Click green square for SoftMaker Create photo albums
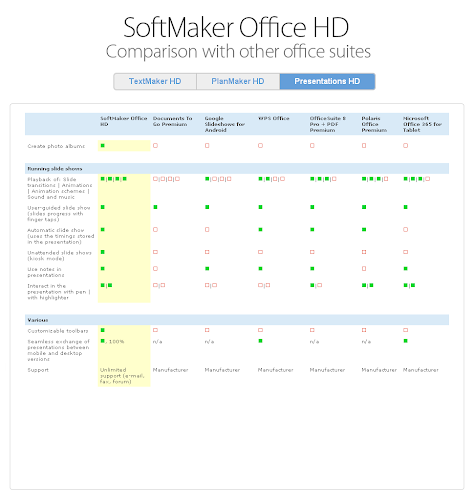Viewport: 474px width, 500px height. point(103,145)
